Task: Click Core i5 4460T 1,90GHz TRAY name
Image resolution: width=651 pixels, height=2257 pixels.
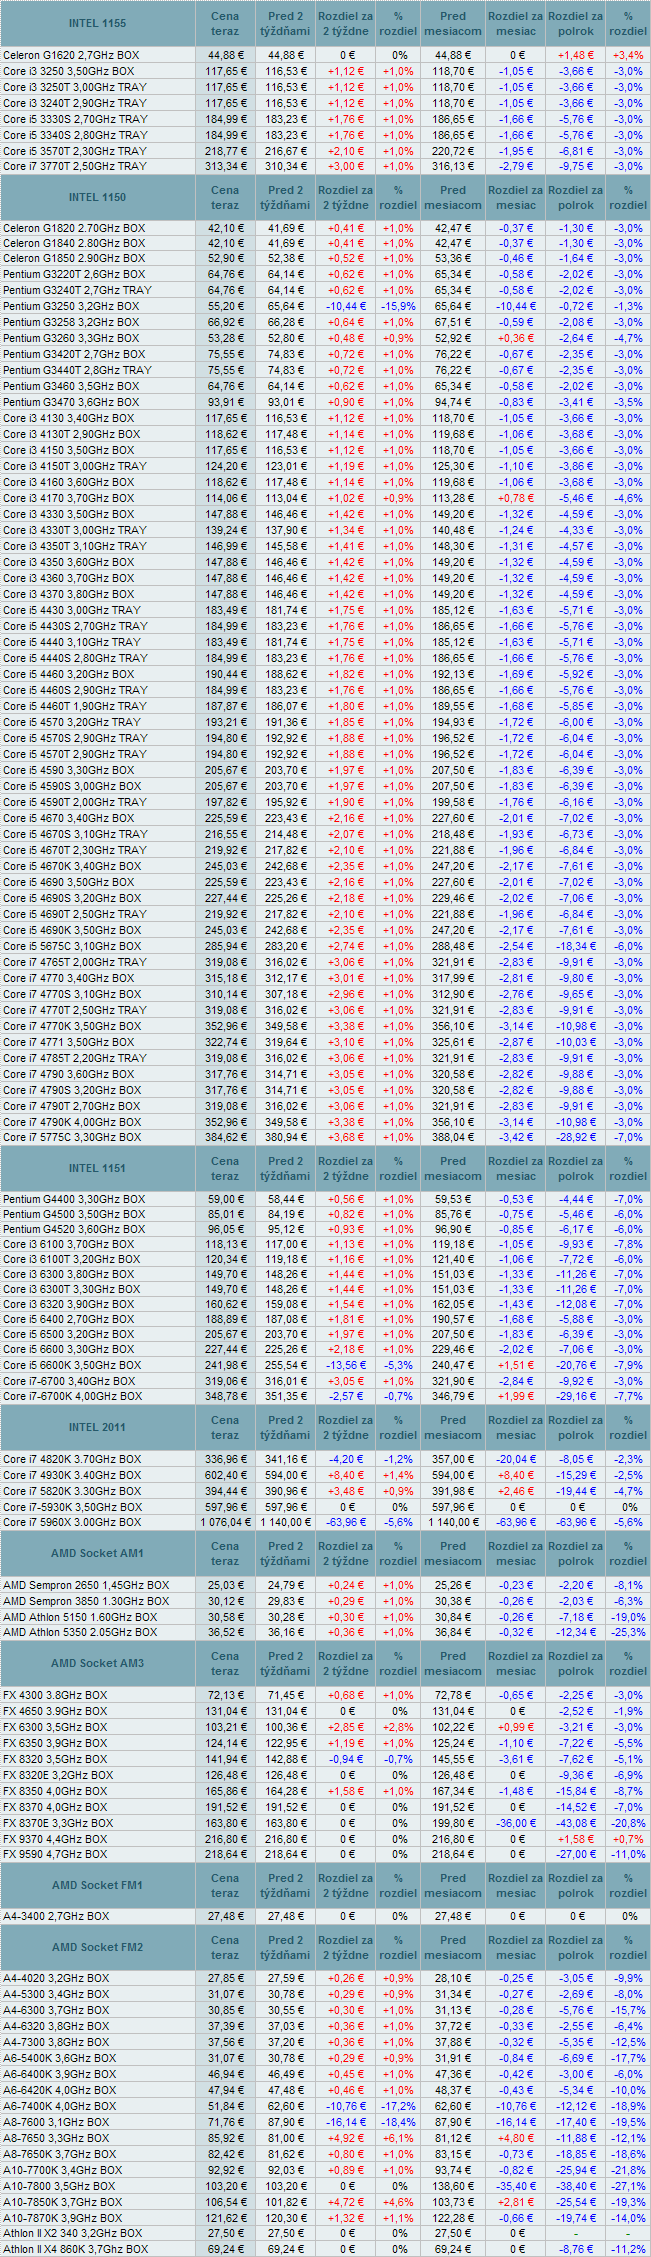Action: pos(75,706)
